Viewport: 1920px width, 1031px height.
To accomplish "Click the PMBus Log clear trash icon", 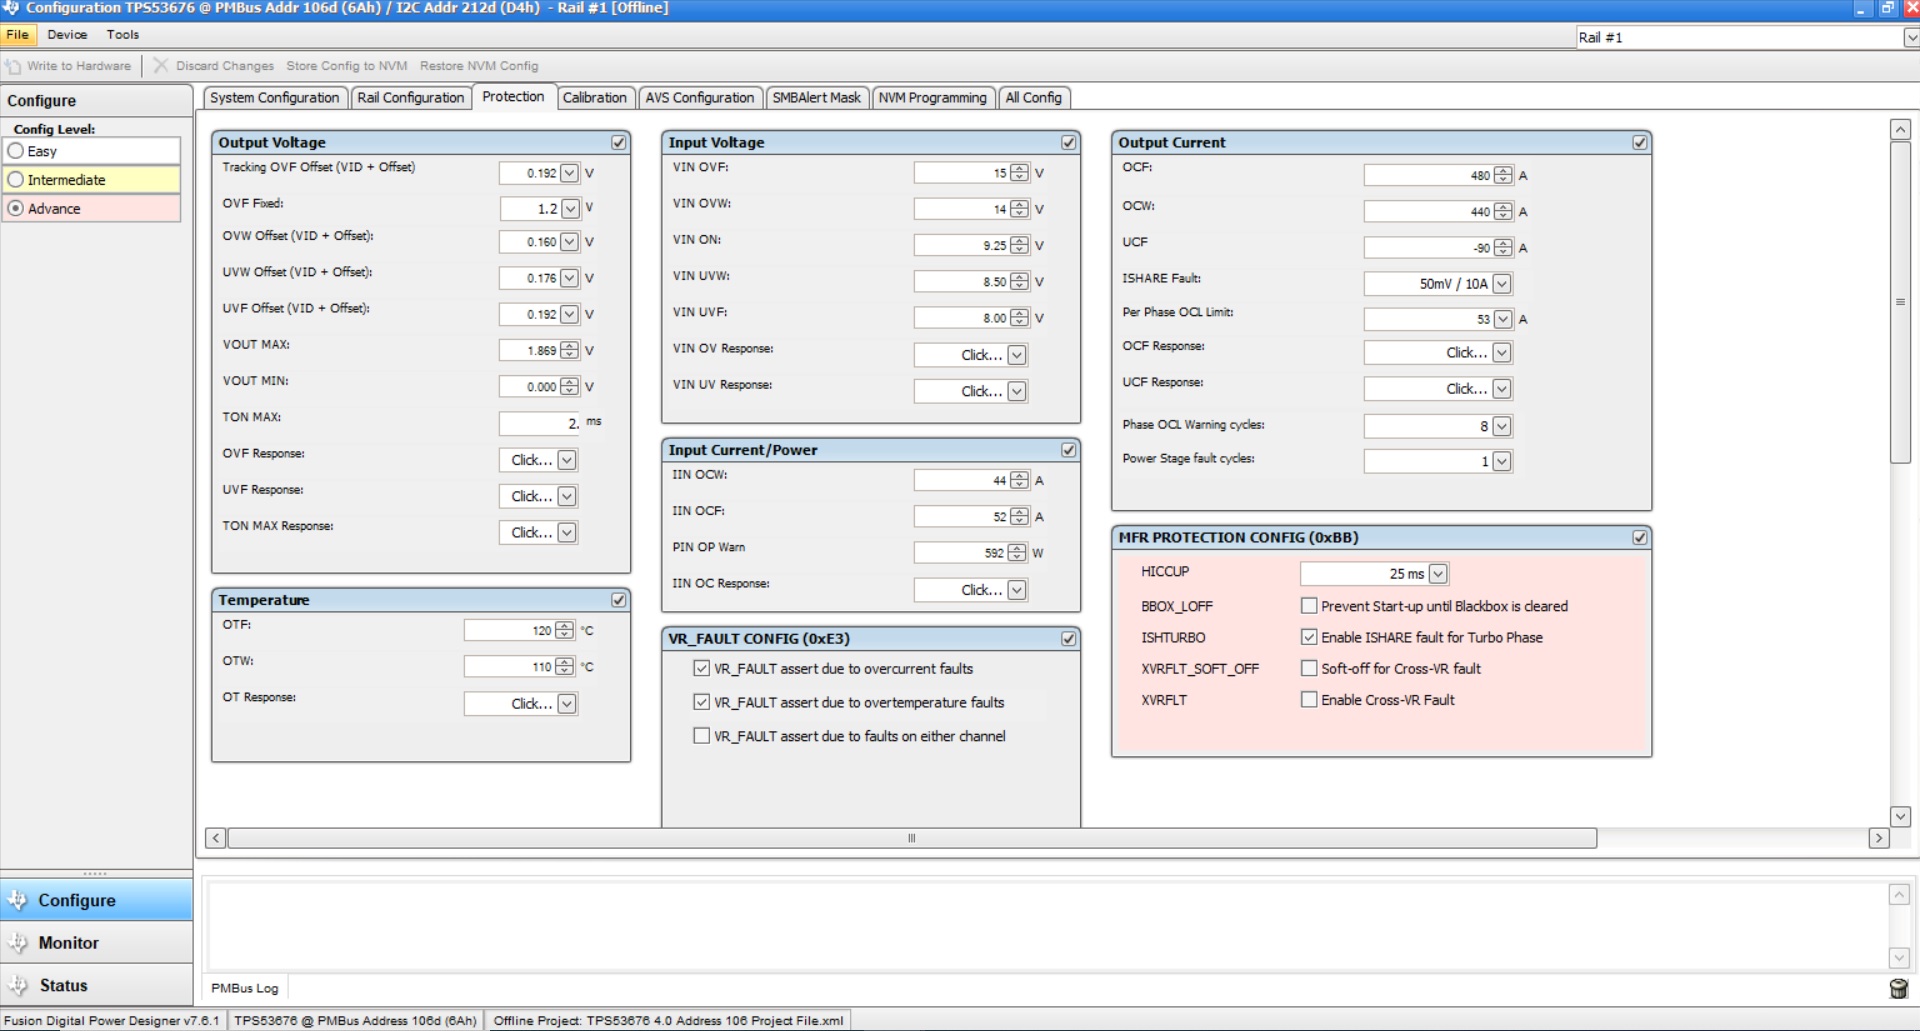I will point(1898,989).
